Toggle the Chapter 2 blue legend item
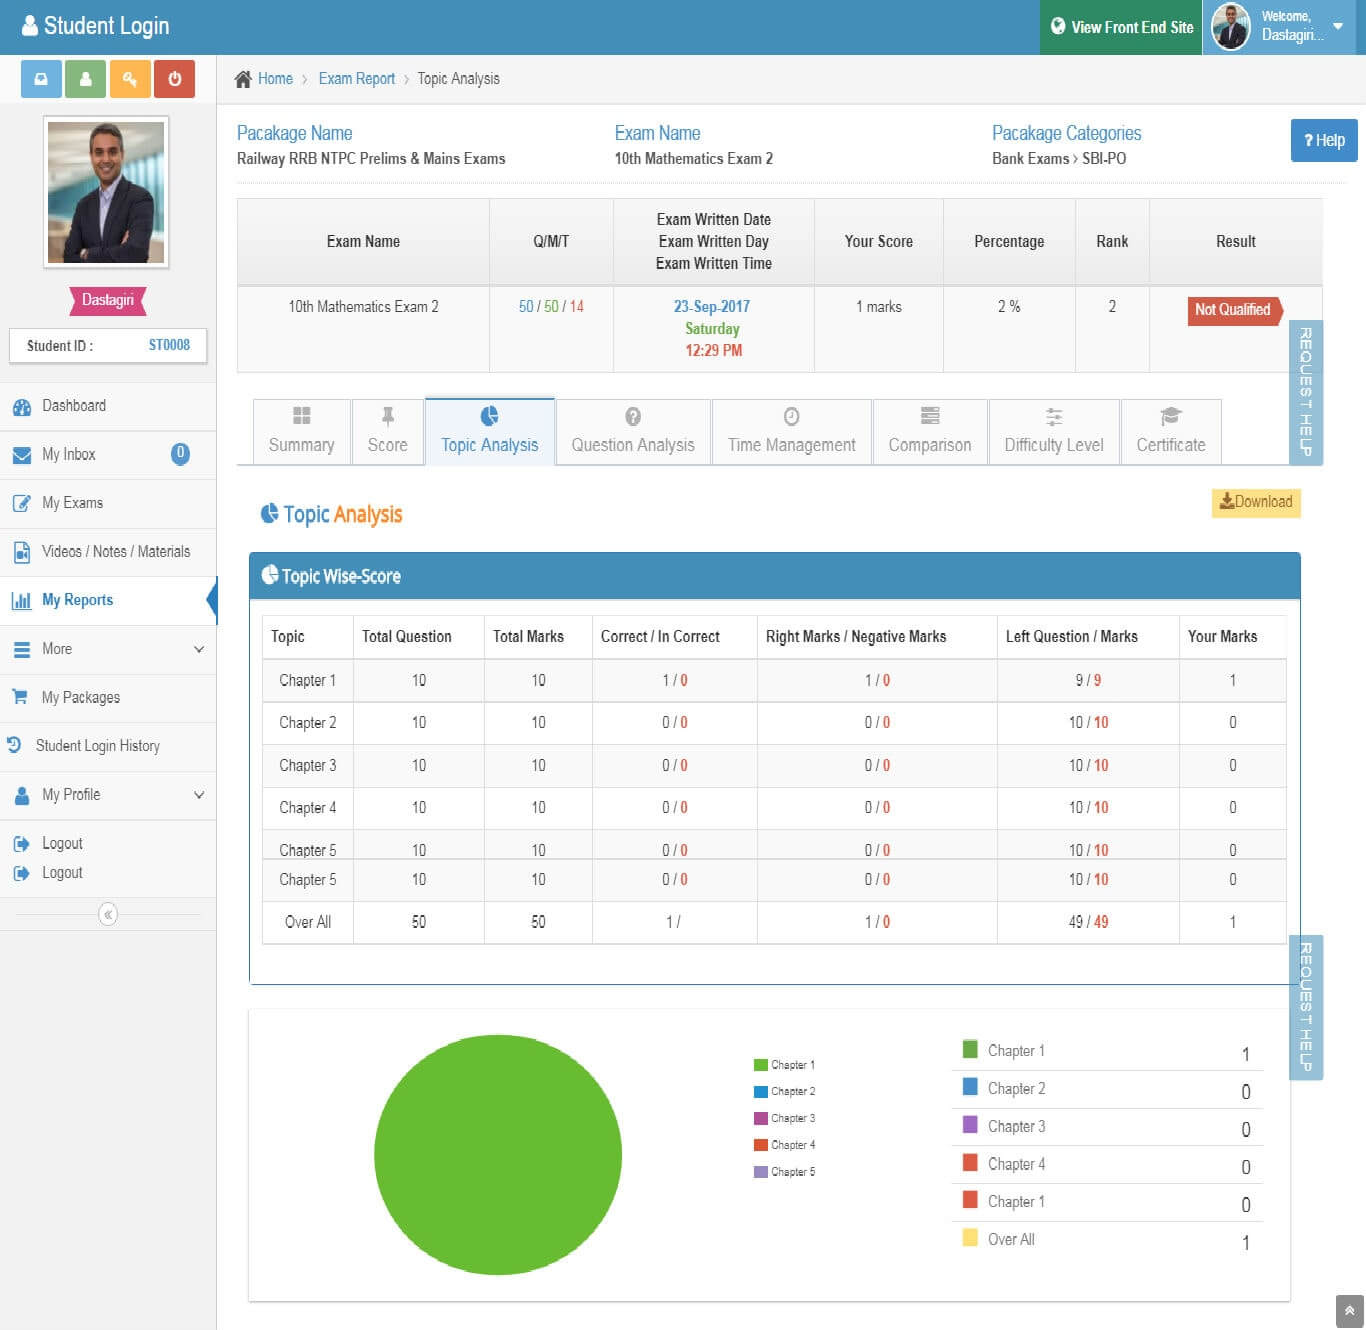Viewport: 1366px width, 1330px height. pyautogui.click(x=784, y=1091)
